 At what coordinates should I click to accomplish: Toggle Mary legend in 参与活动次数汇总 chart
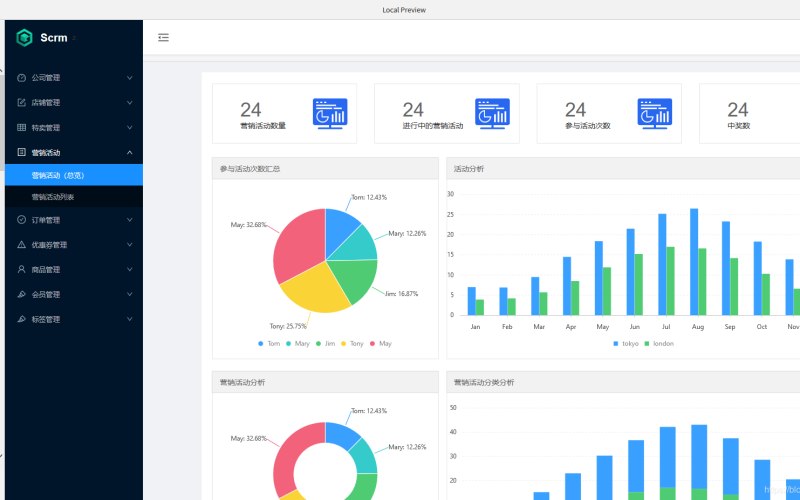coord(298,343)
